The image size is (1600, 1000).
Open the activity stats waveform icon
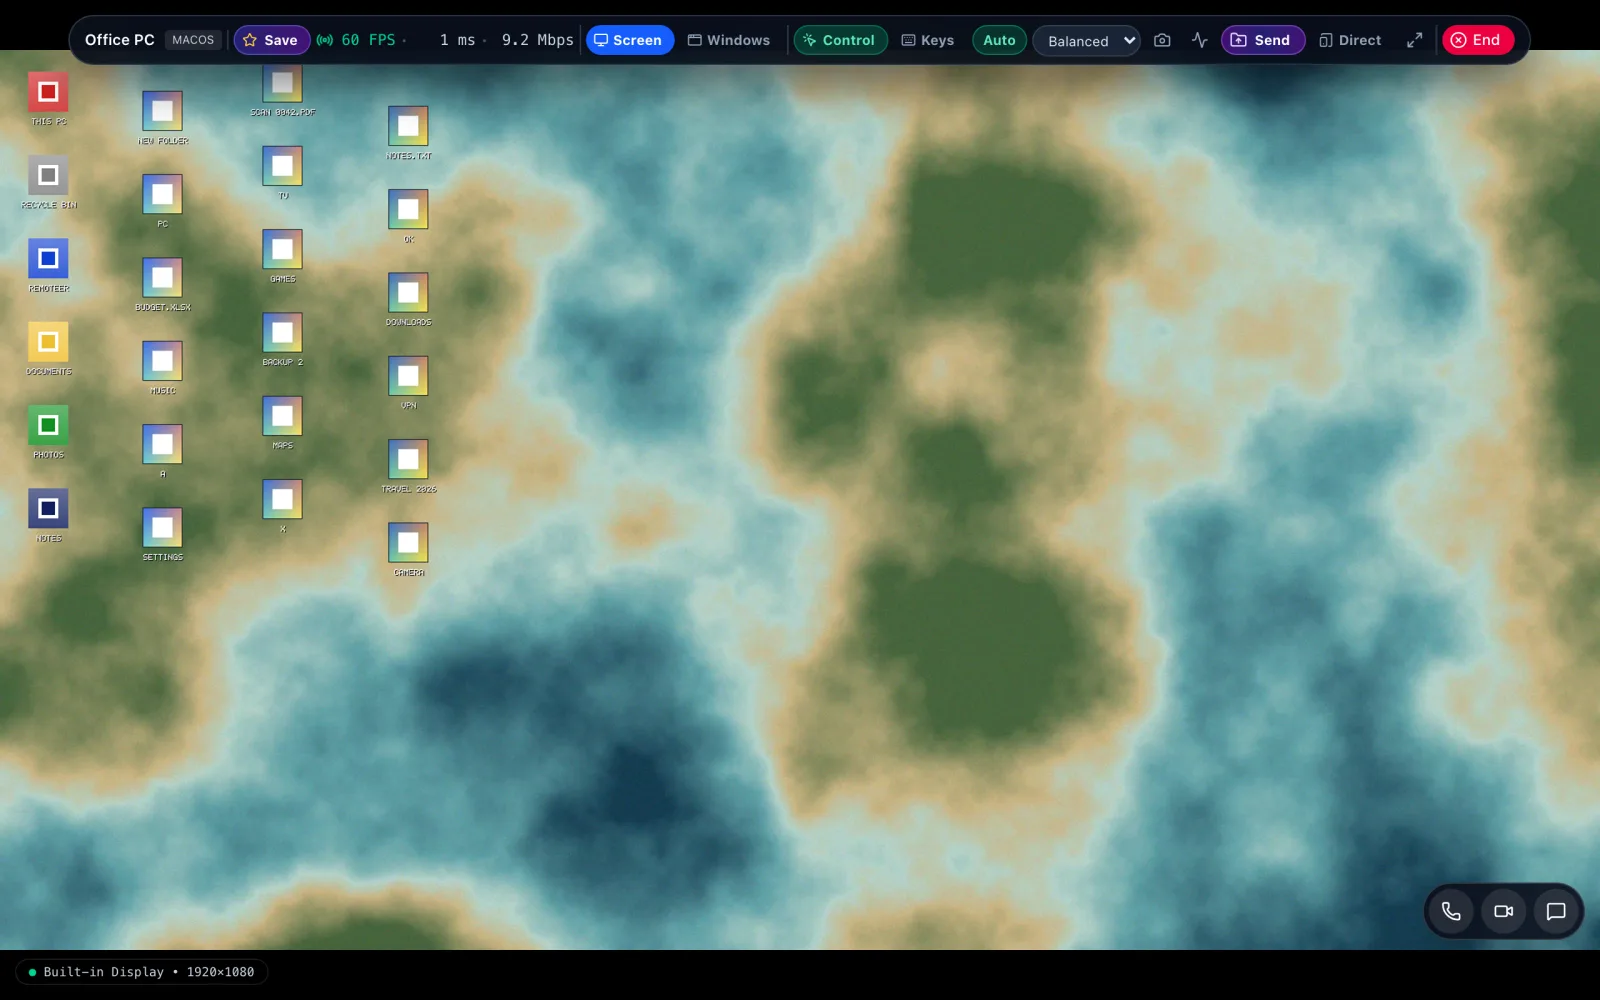tap(1200, 40)
